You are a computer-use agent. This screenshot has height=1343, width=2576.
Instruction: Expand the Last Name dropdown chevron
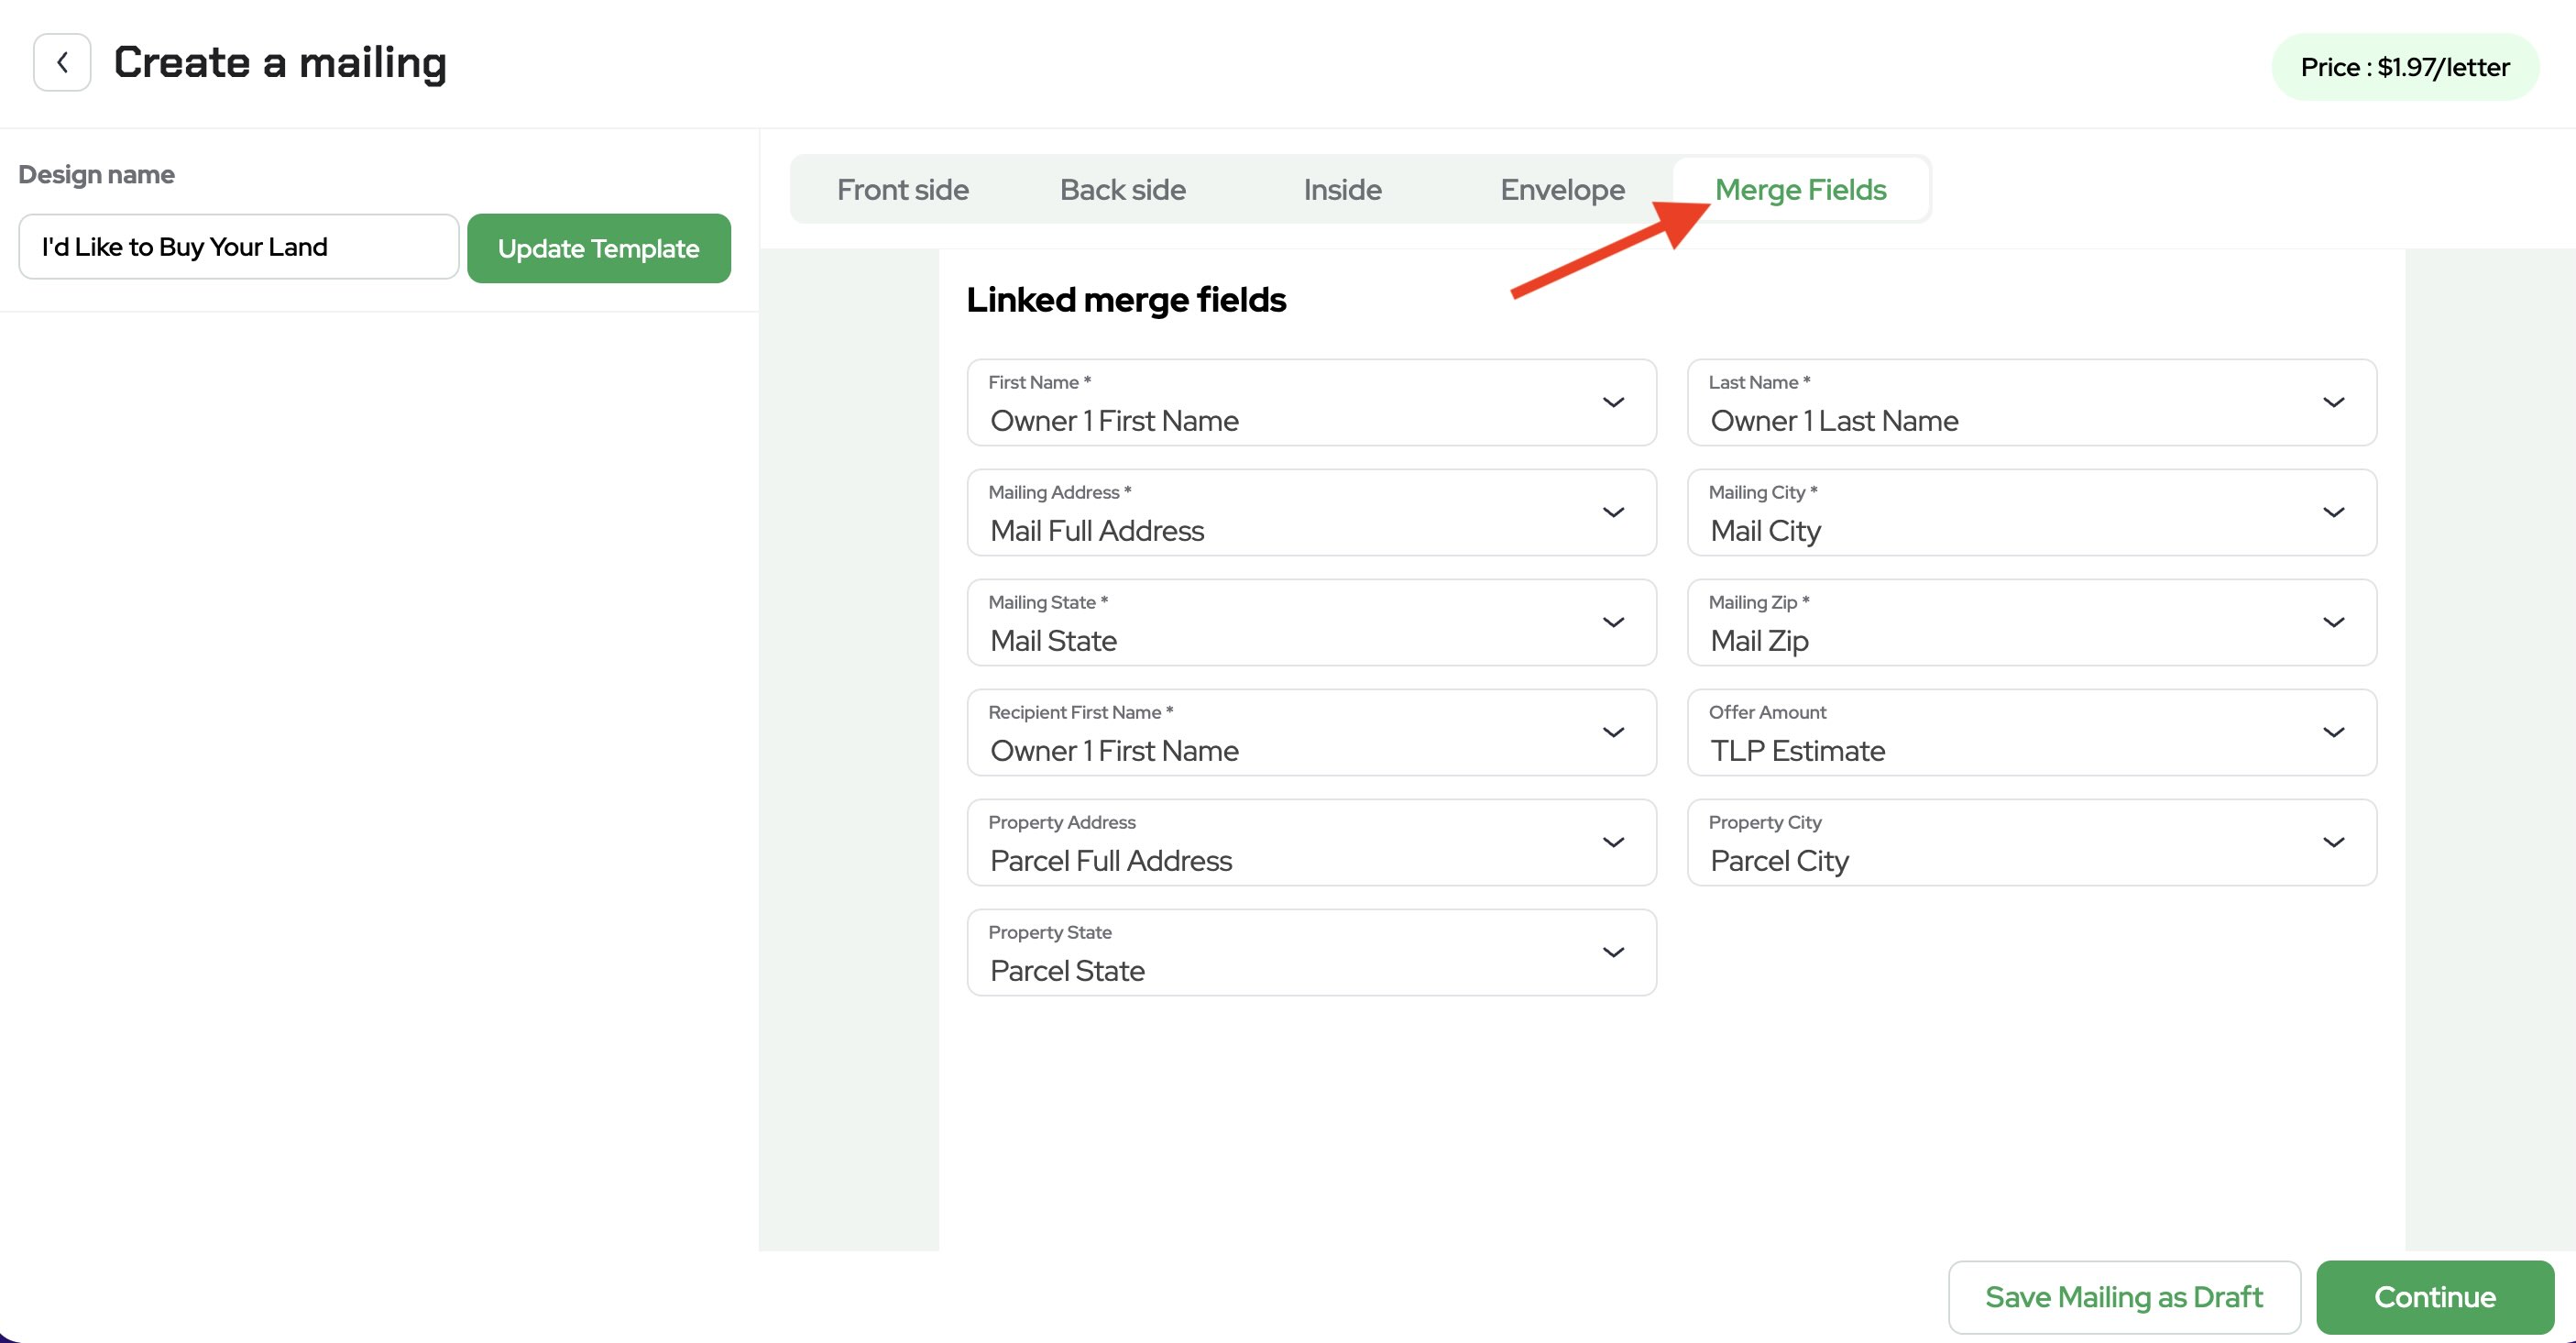coord(2333,402)
